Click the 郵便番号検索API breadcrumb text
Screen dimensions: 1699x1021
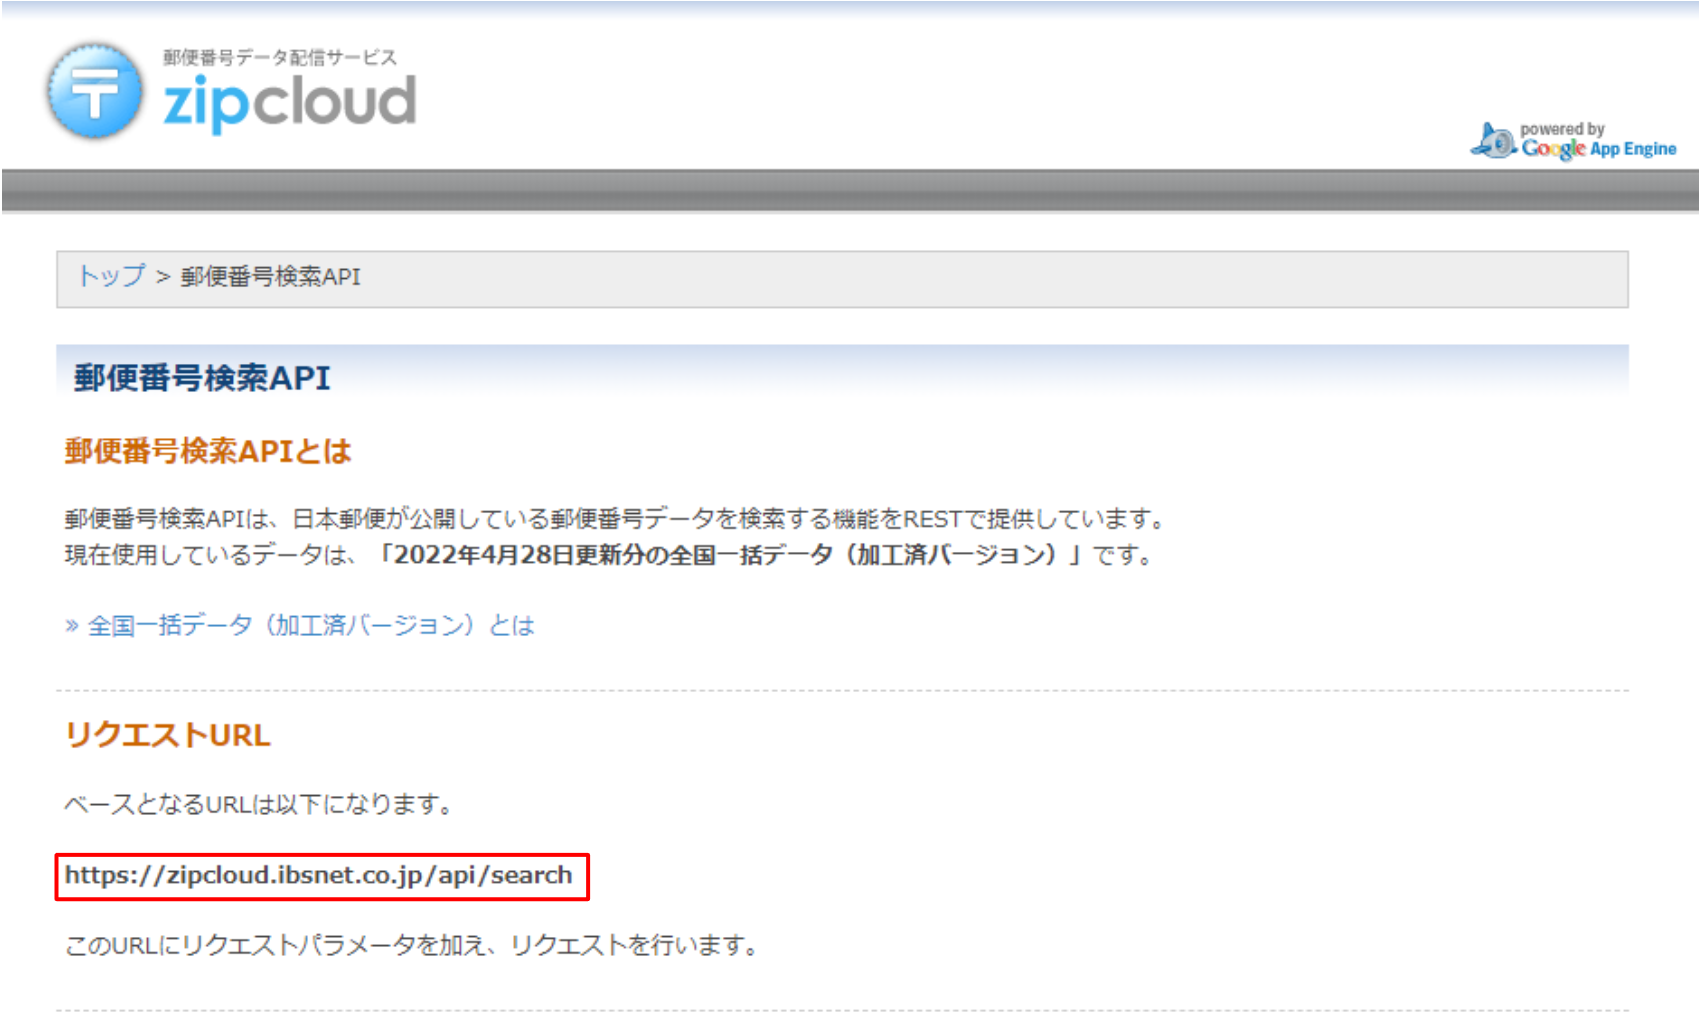[x=270, y=277]
